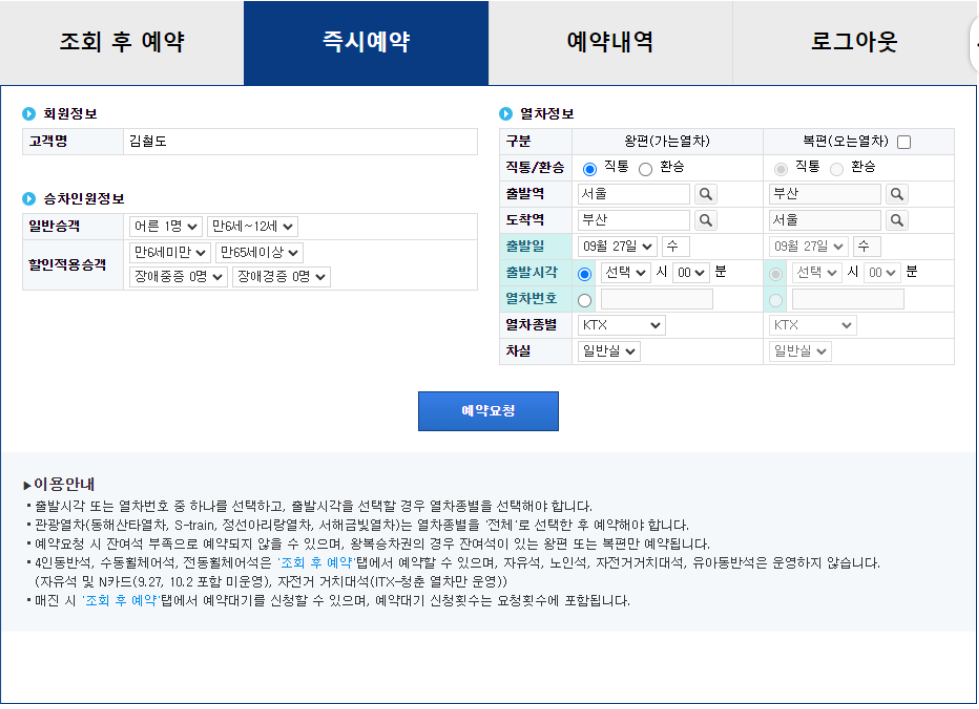The width and height of the screenshot is (979, 709).
Task: Click the 회원정보 section bullet icon
Action: click(29, 114)
